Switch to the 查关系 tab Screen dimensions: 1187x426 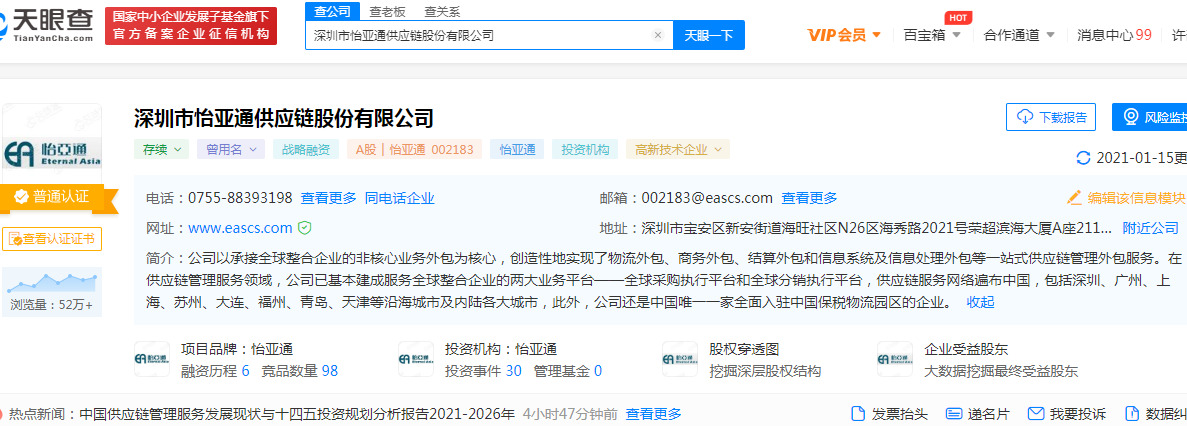click(x=442, y=11)
